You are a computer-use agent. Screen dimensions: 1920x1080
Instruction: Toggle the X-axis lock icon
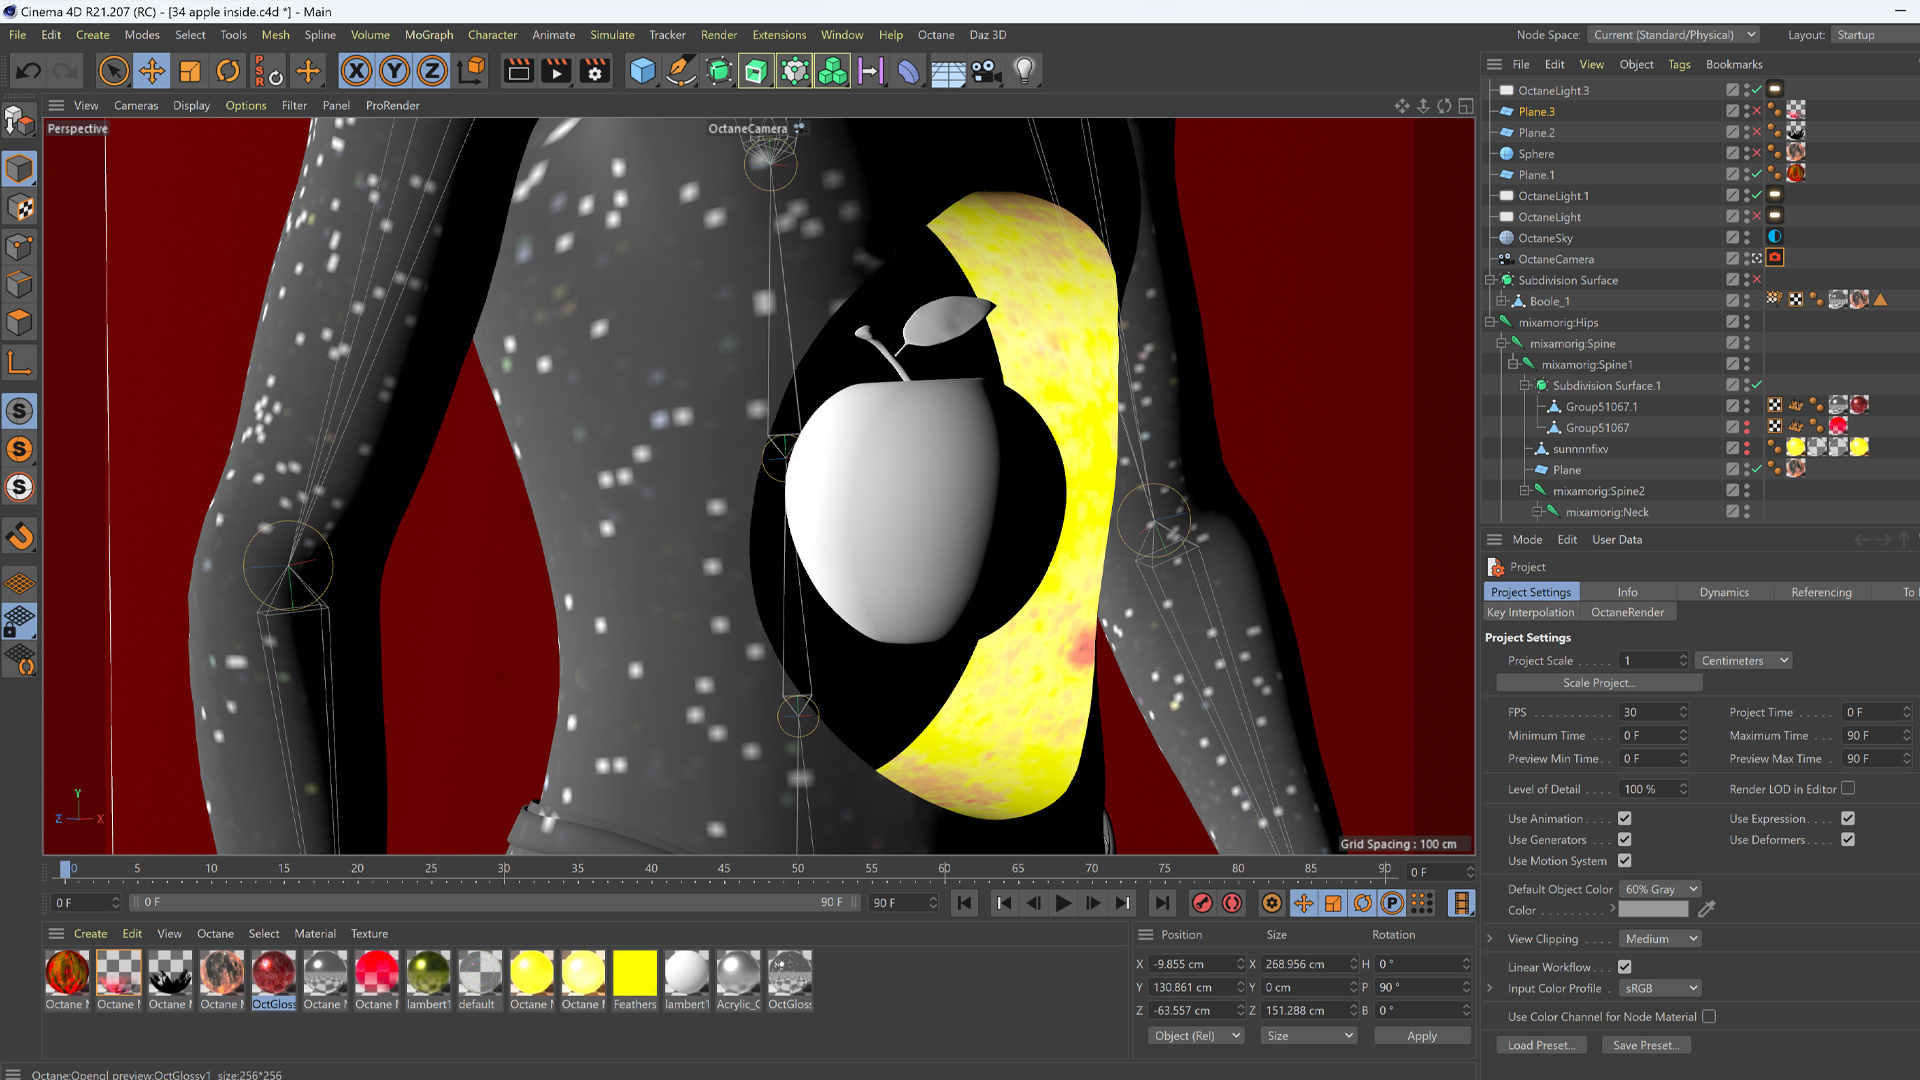(x=356, y=71)
